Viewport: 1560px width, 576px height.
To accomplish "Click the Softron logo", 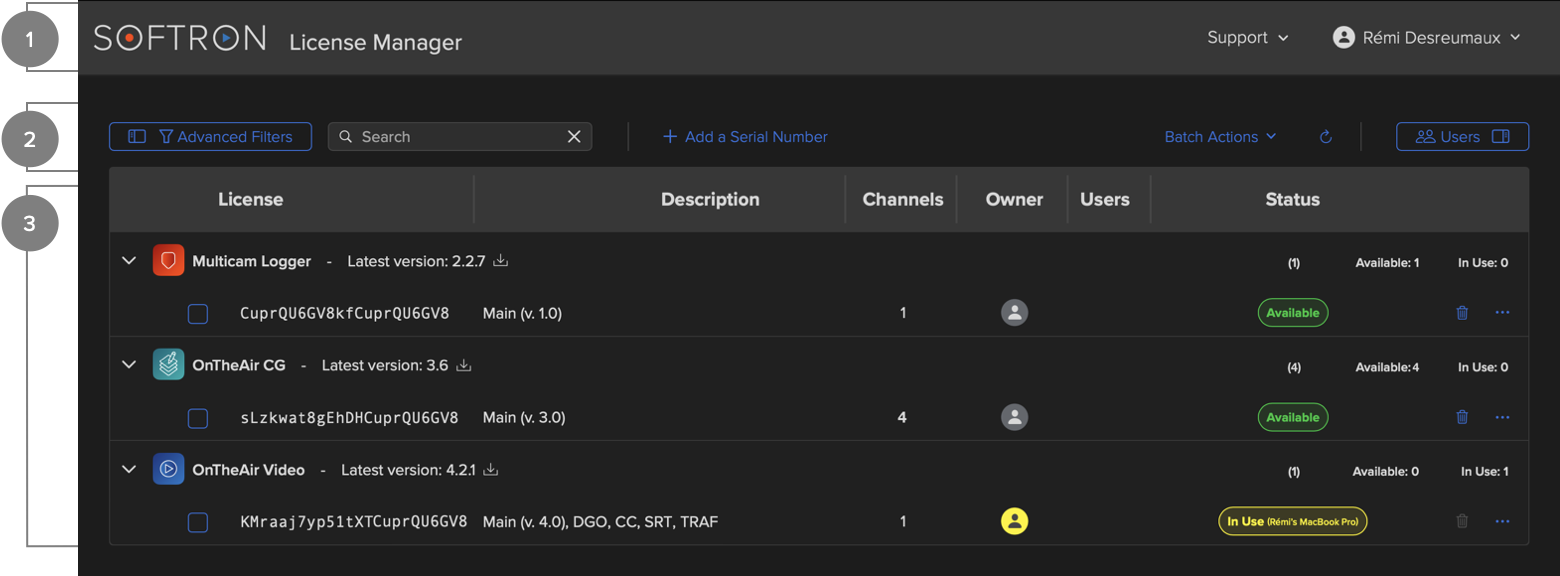I will point(180,38).
